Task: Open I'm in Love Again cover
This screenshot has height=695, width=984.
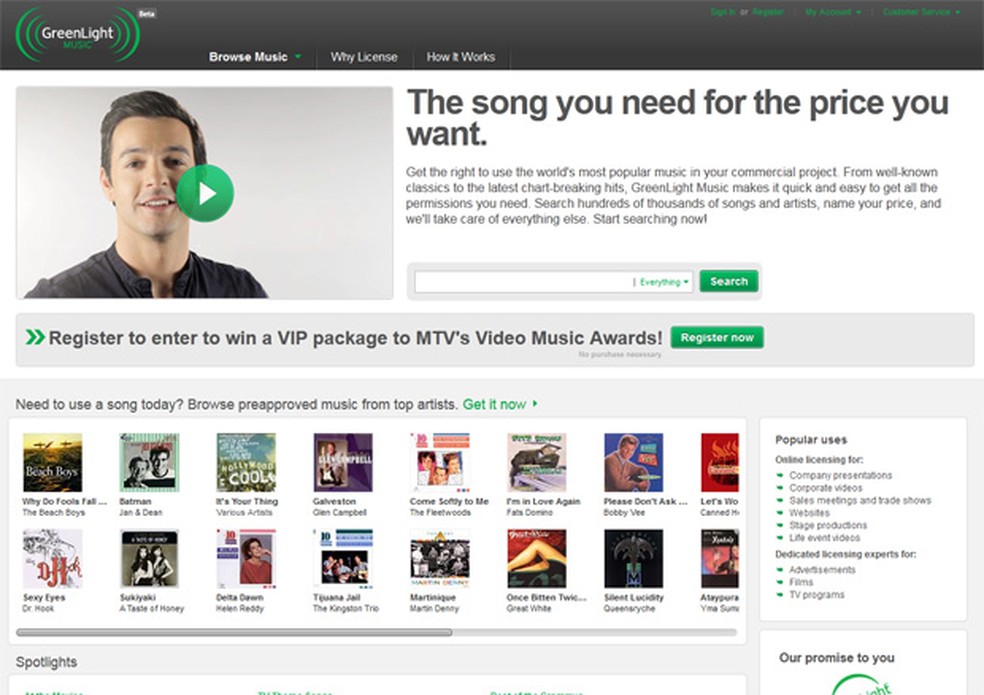Action: [537, 462]
